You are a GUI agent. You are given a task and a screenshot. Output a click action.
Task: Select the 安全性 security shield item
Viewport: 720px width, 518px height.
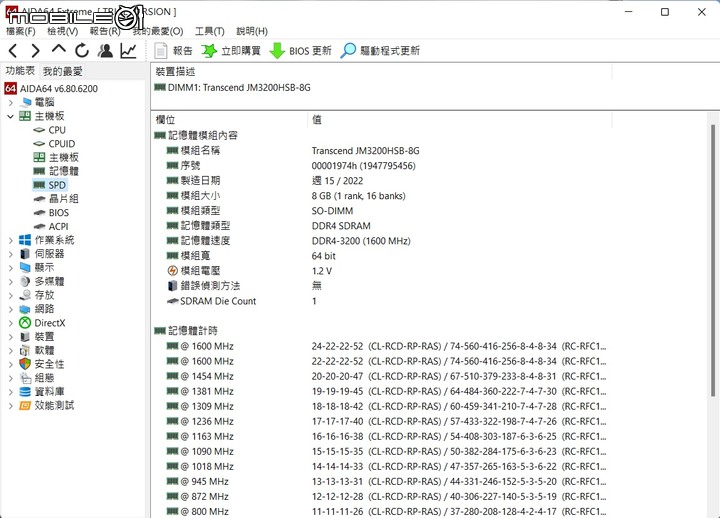[42, 364]
